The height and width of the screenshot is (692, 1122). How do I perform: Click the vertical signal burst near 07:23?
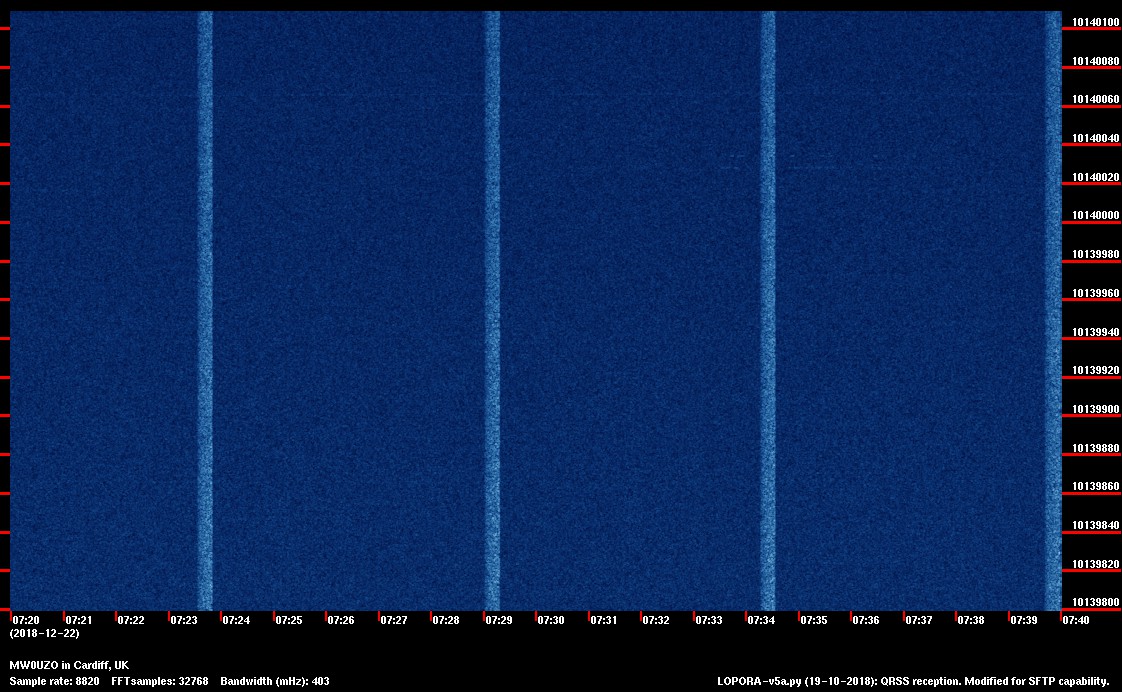coord(205,310)
